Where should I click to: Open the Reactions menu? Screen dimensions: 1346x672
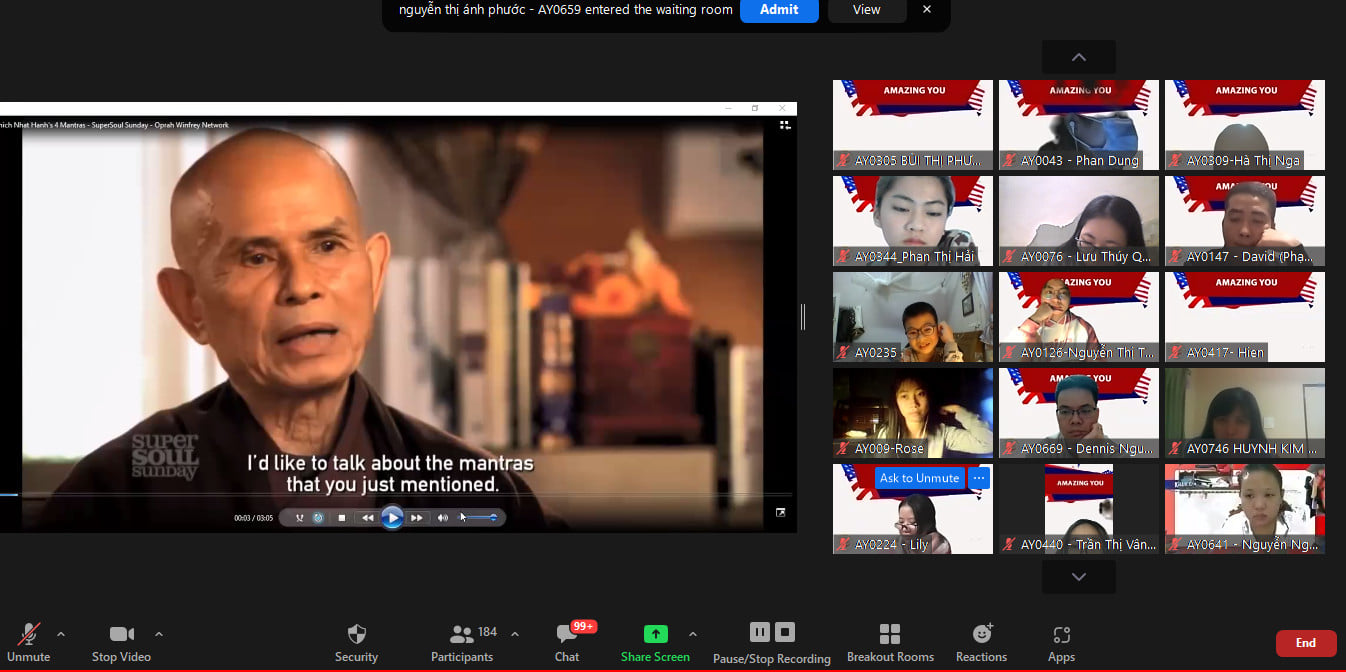(x=981, y=642)
